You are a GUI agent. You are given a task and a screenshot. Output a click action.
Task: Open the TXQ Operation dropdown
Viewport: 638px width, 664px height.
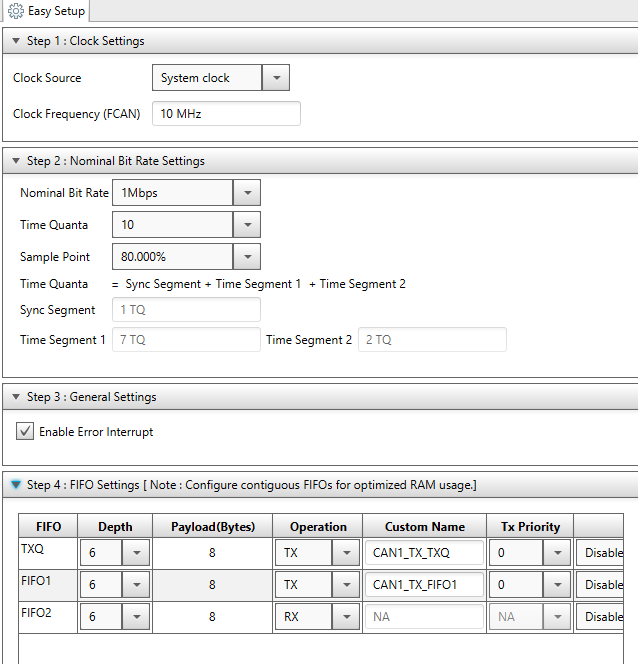point(346,553)
